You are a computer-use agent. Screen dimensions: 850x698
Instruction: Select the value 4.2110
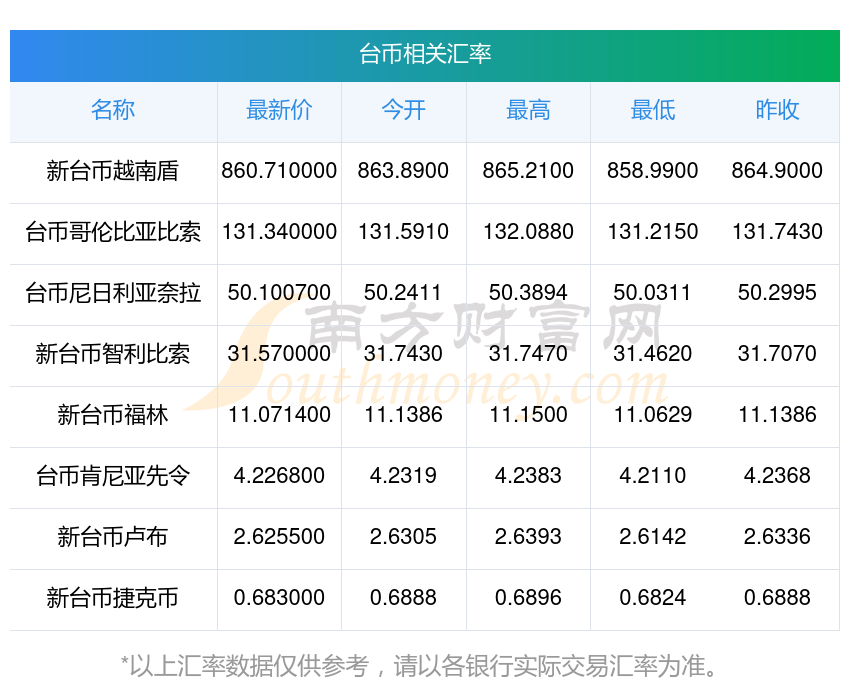point(653,476)
